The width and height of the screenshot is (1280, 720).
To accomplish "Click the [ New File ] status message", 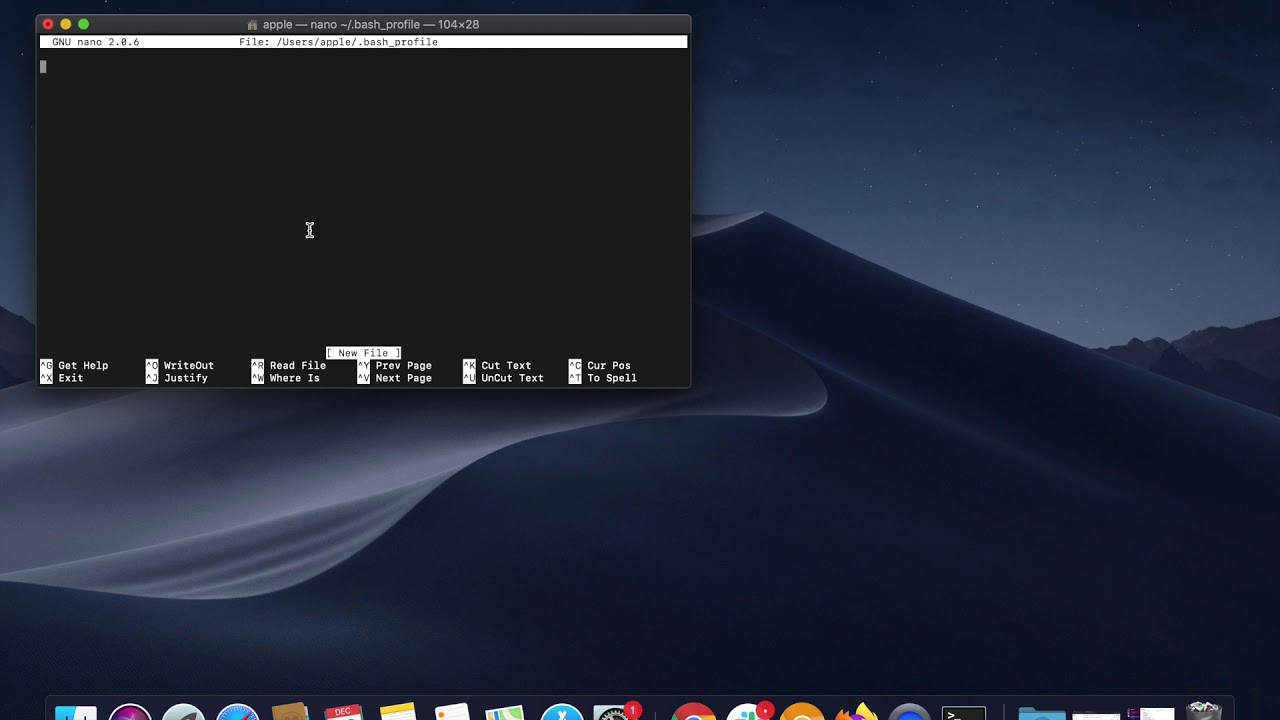I will click(x=363, y=353).
